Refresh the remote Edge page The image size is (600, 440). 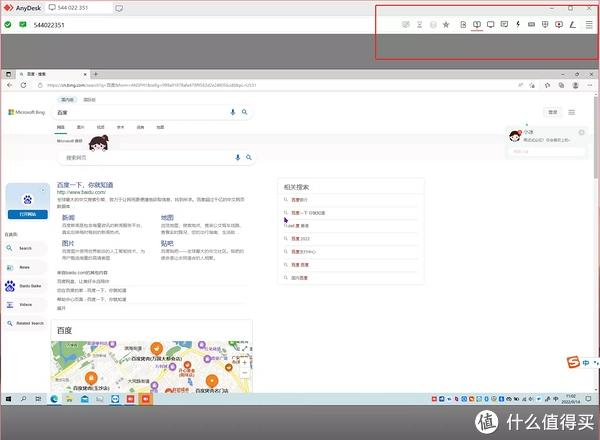click(x=23, y=85)
